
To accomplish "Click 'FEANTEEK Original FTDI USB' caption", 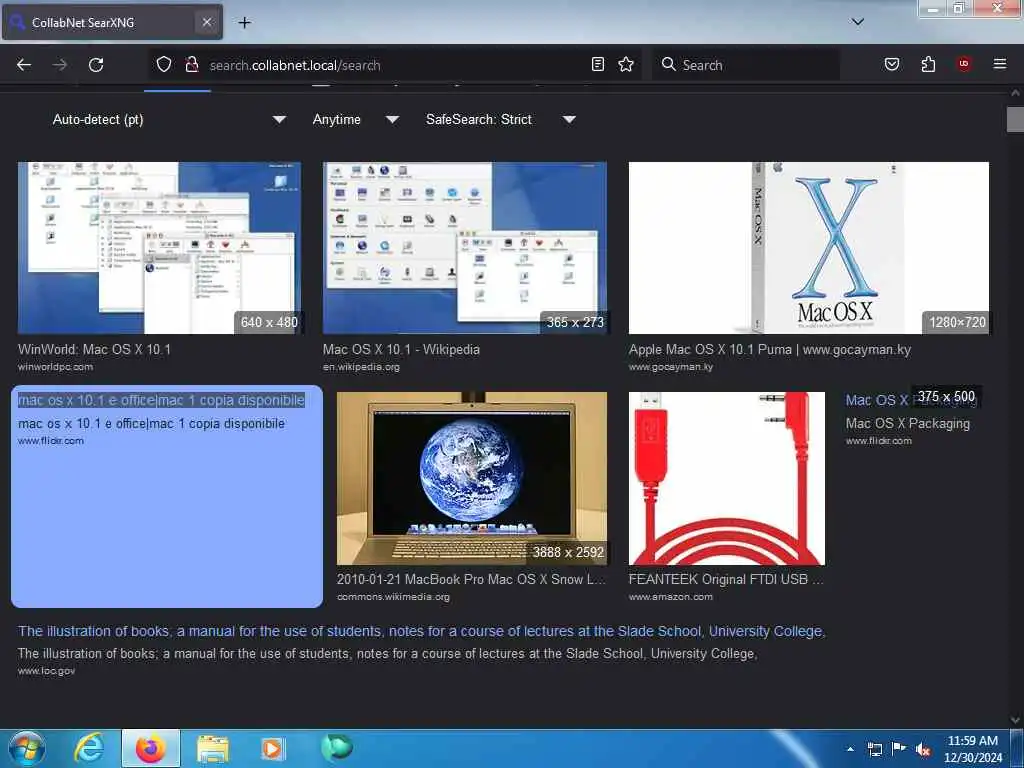I will click(x=726, y=579).
